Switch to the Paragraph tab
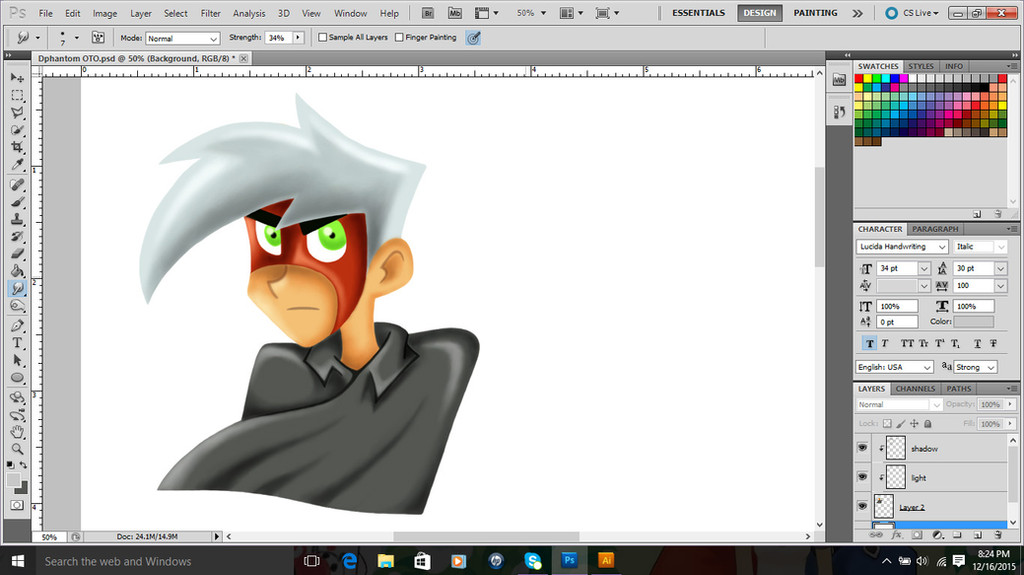Image resolution: width=1024 pixels, height=575 pixels. point(935,229)
